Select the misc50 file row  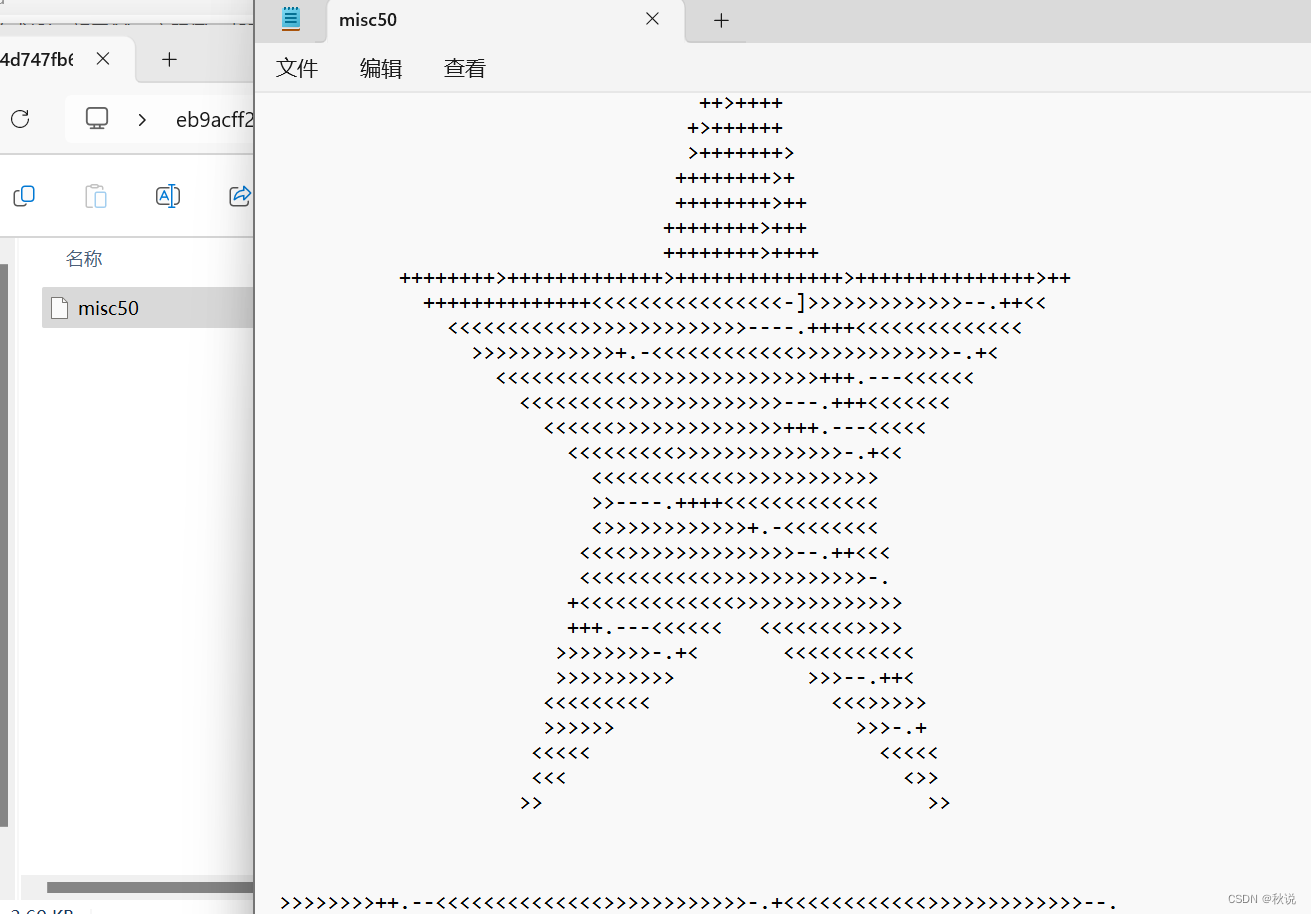point(110,307)
